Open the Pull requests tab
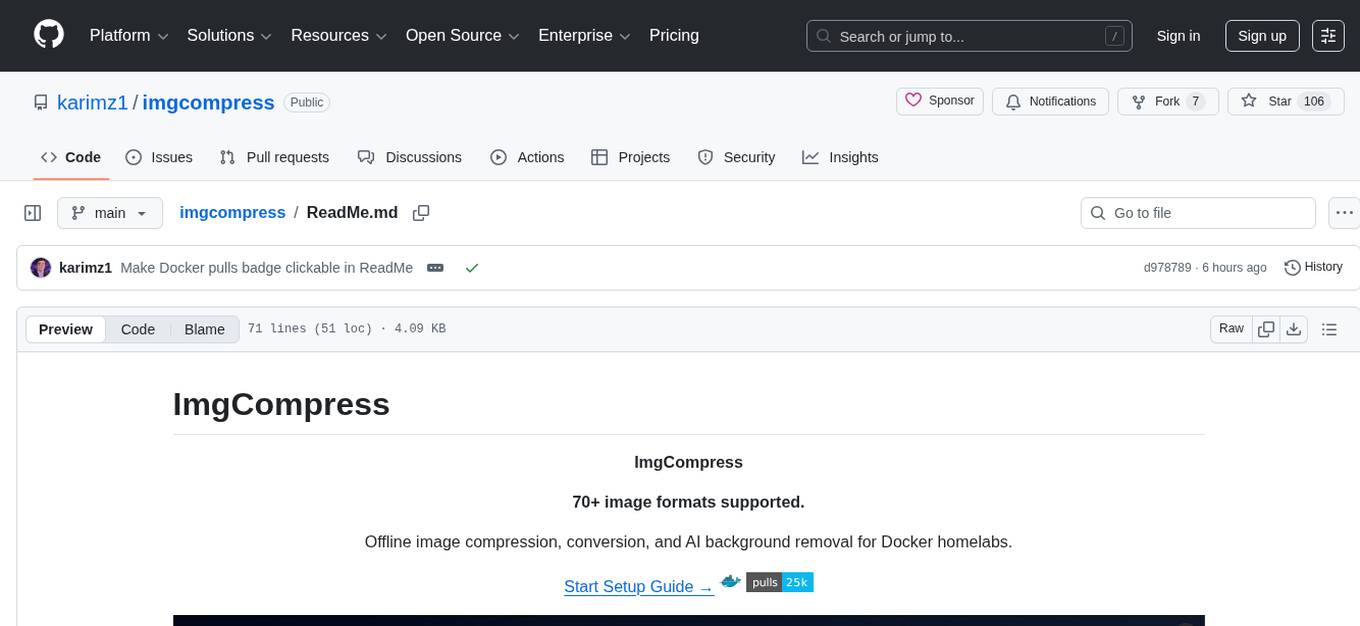Image resolution: width=1360 pixels, height=626 pixels. (x=274, y=157)
